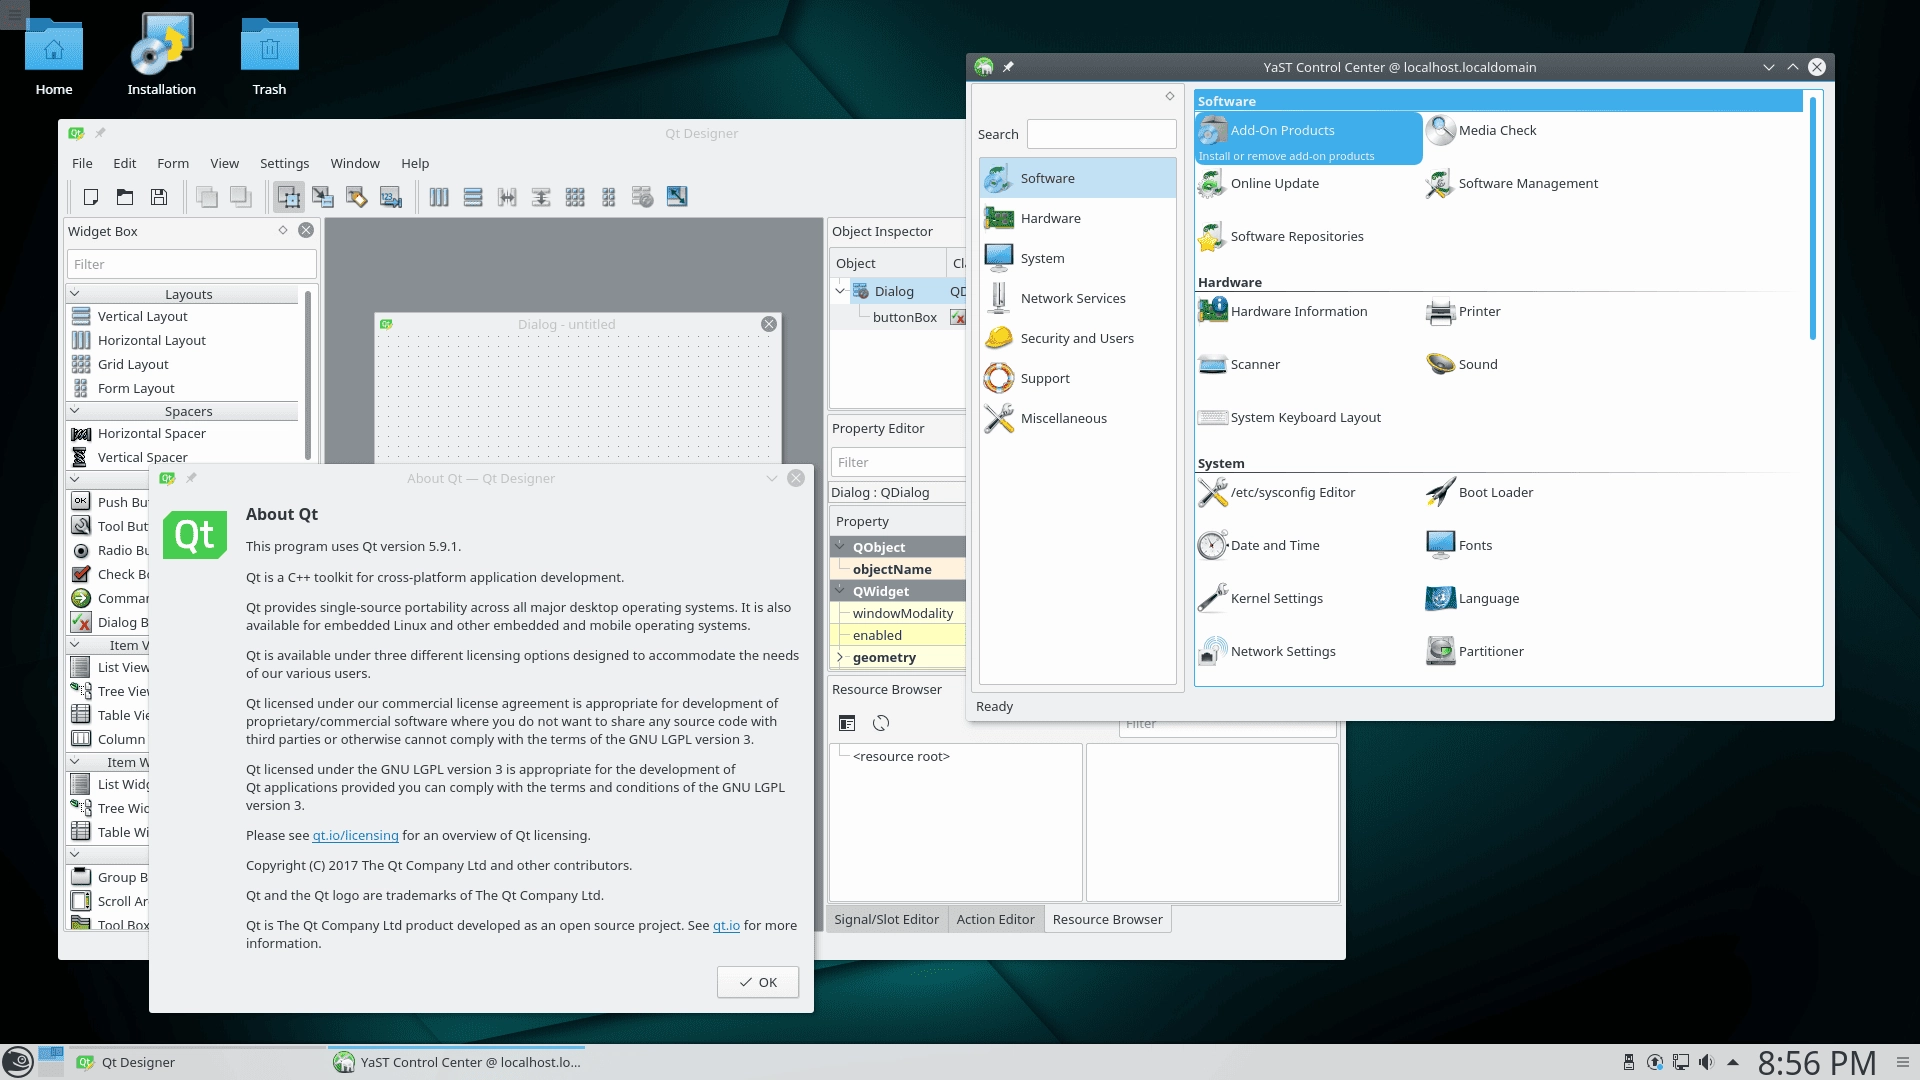Image resolution: width=1920 pixels, height=1080 pixels.
Task: Toggle Edit Signals/Slots mode in toolbar
Action: (323, 197)
